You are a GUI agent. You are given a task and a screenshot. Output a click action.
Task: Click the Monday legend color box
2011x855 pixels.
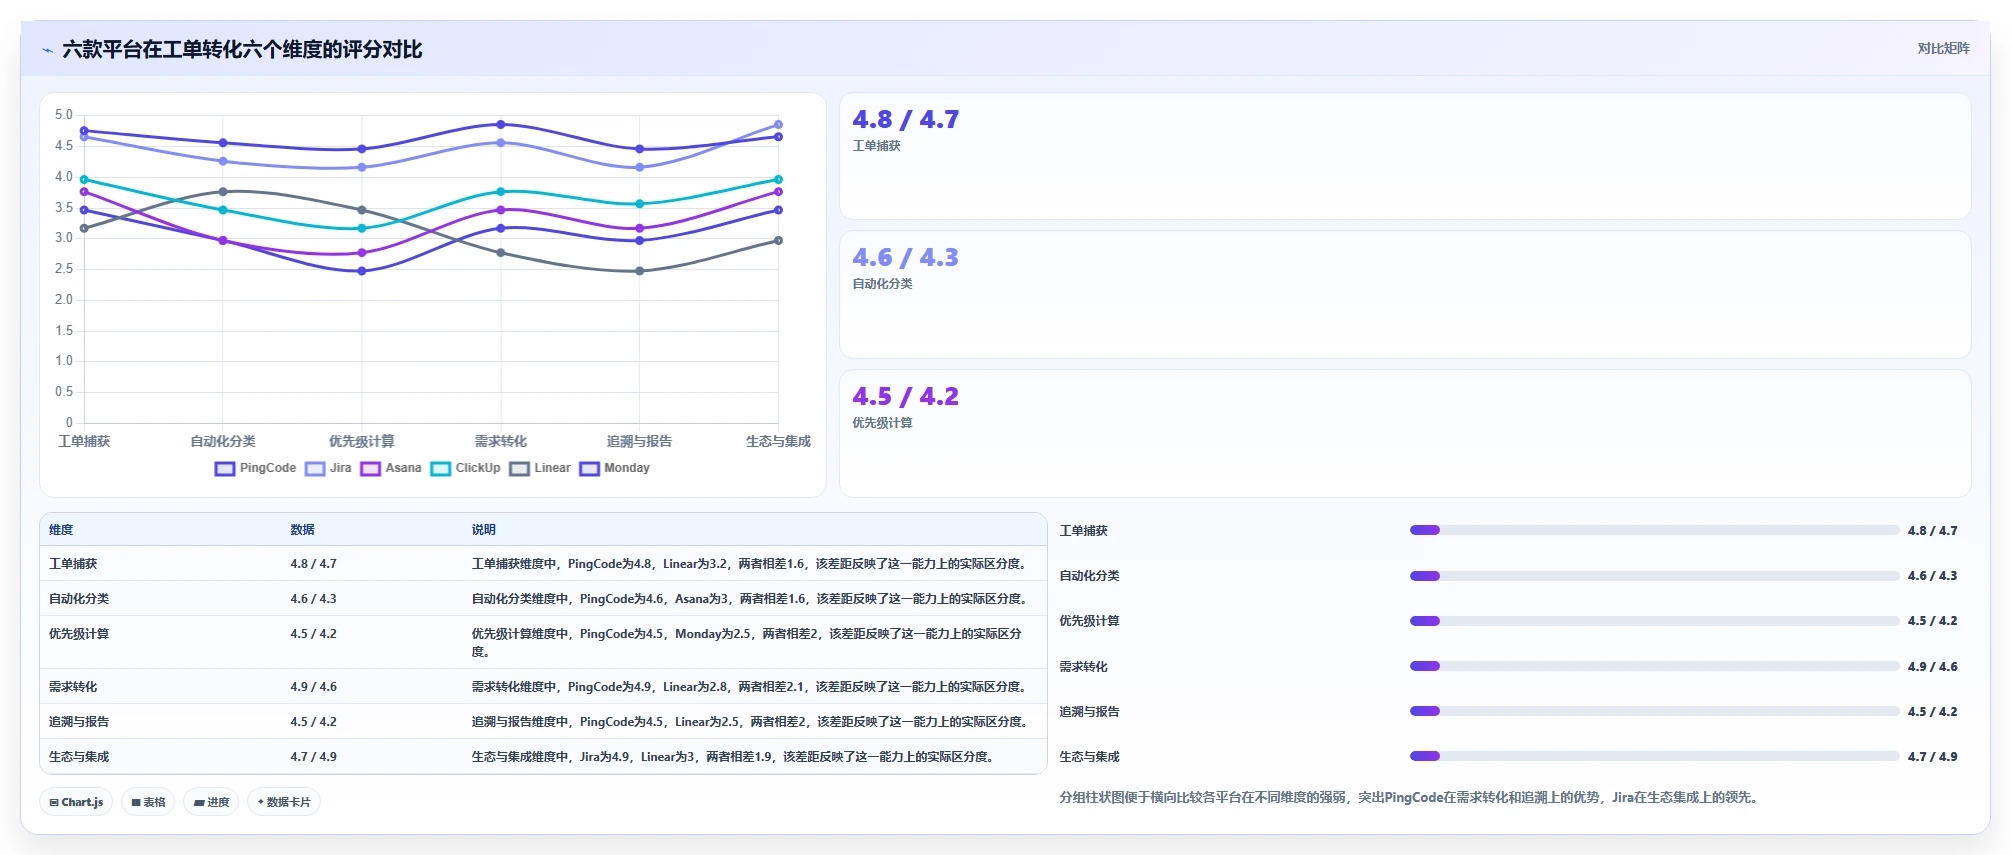coord(589,469)
